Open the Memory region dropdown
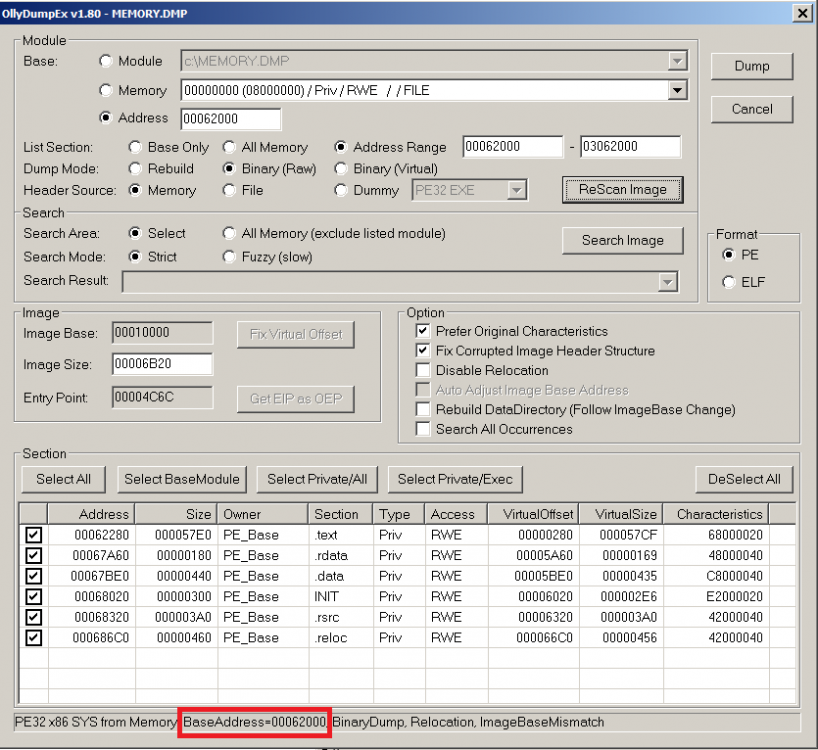The height and width of the screenshot is (750, 818). (x=677, y=90)
